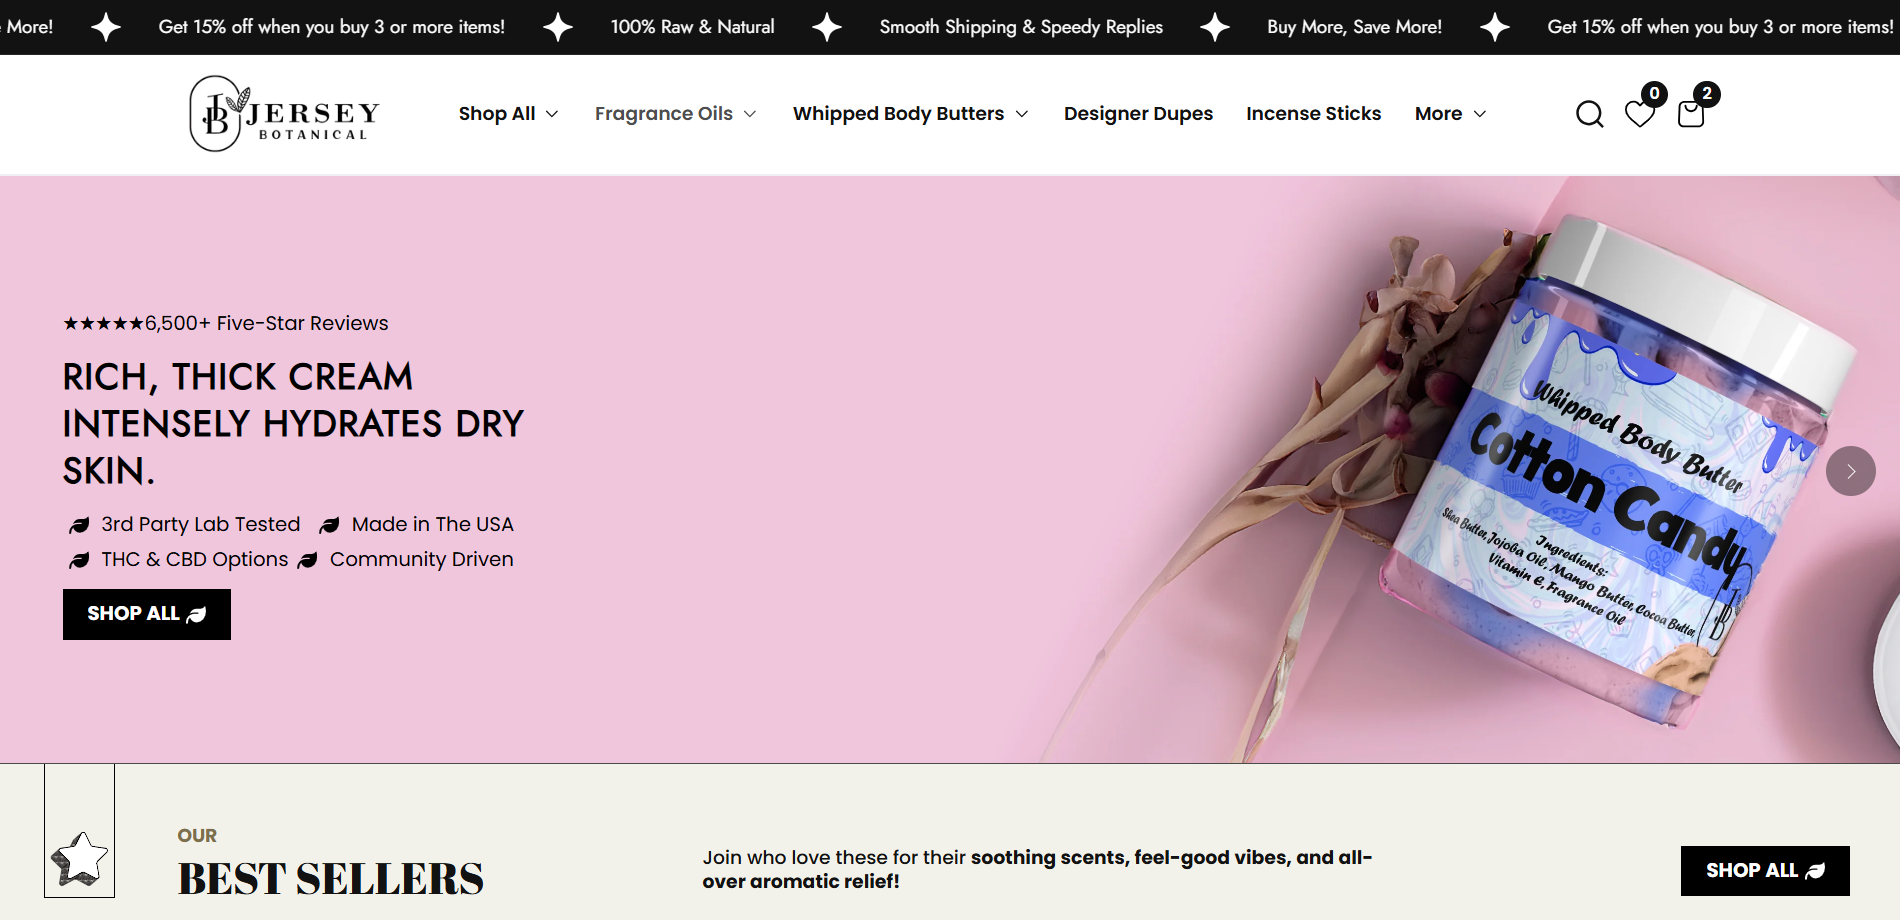Expand the Fragrance Oils chevron
Screen dimensions: 1900x920
pos(750,114)
